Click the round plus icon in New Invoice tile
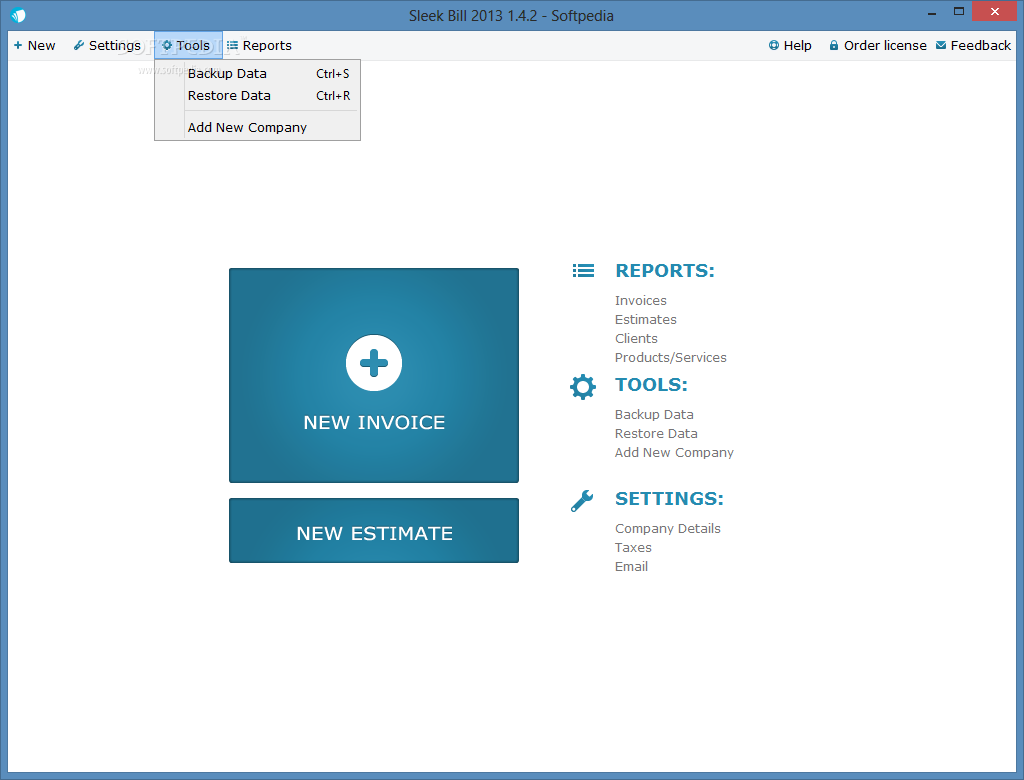Image resolution: width=1024 pixels, height=780 pixels. tap(374, 363)
